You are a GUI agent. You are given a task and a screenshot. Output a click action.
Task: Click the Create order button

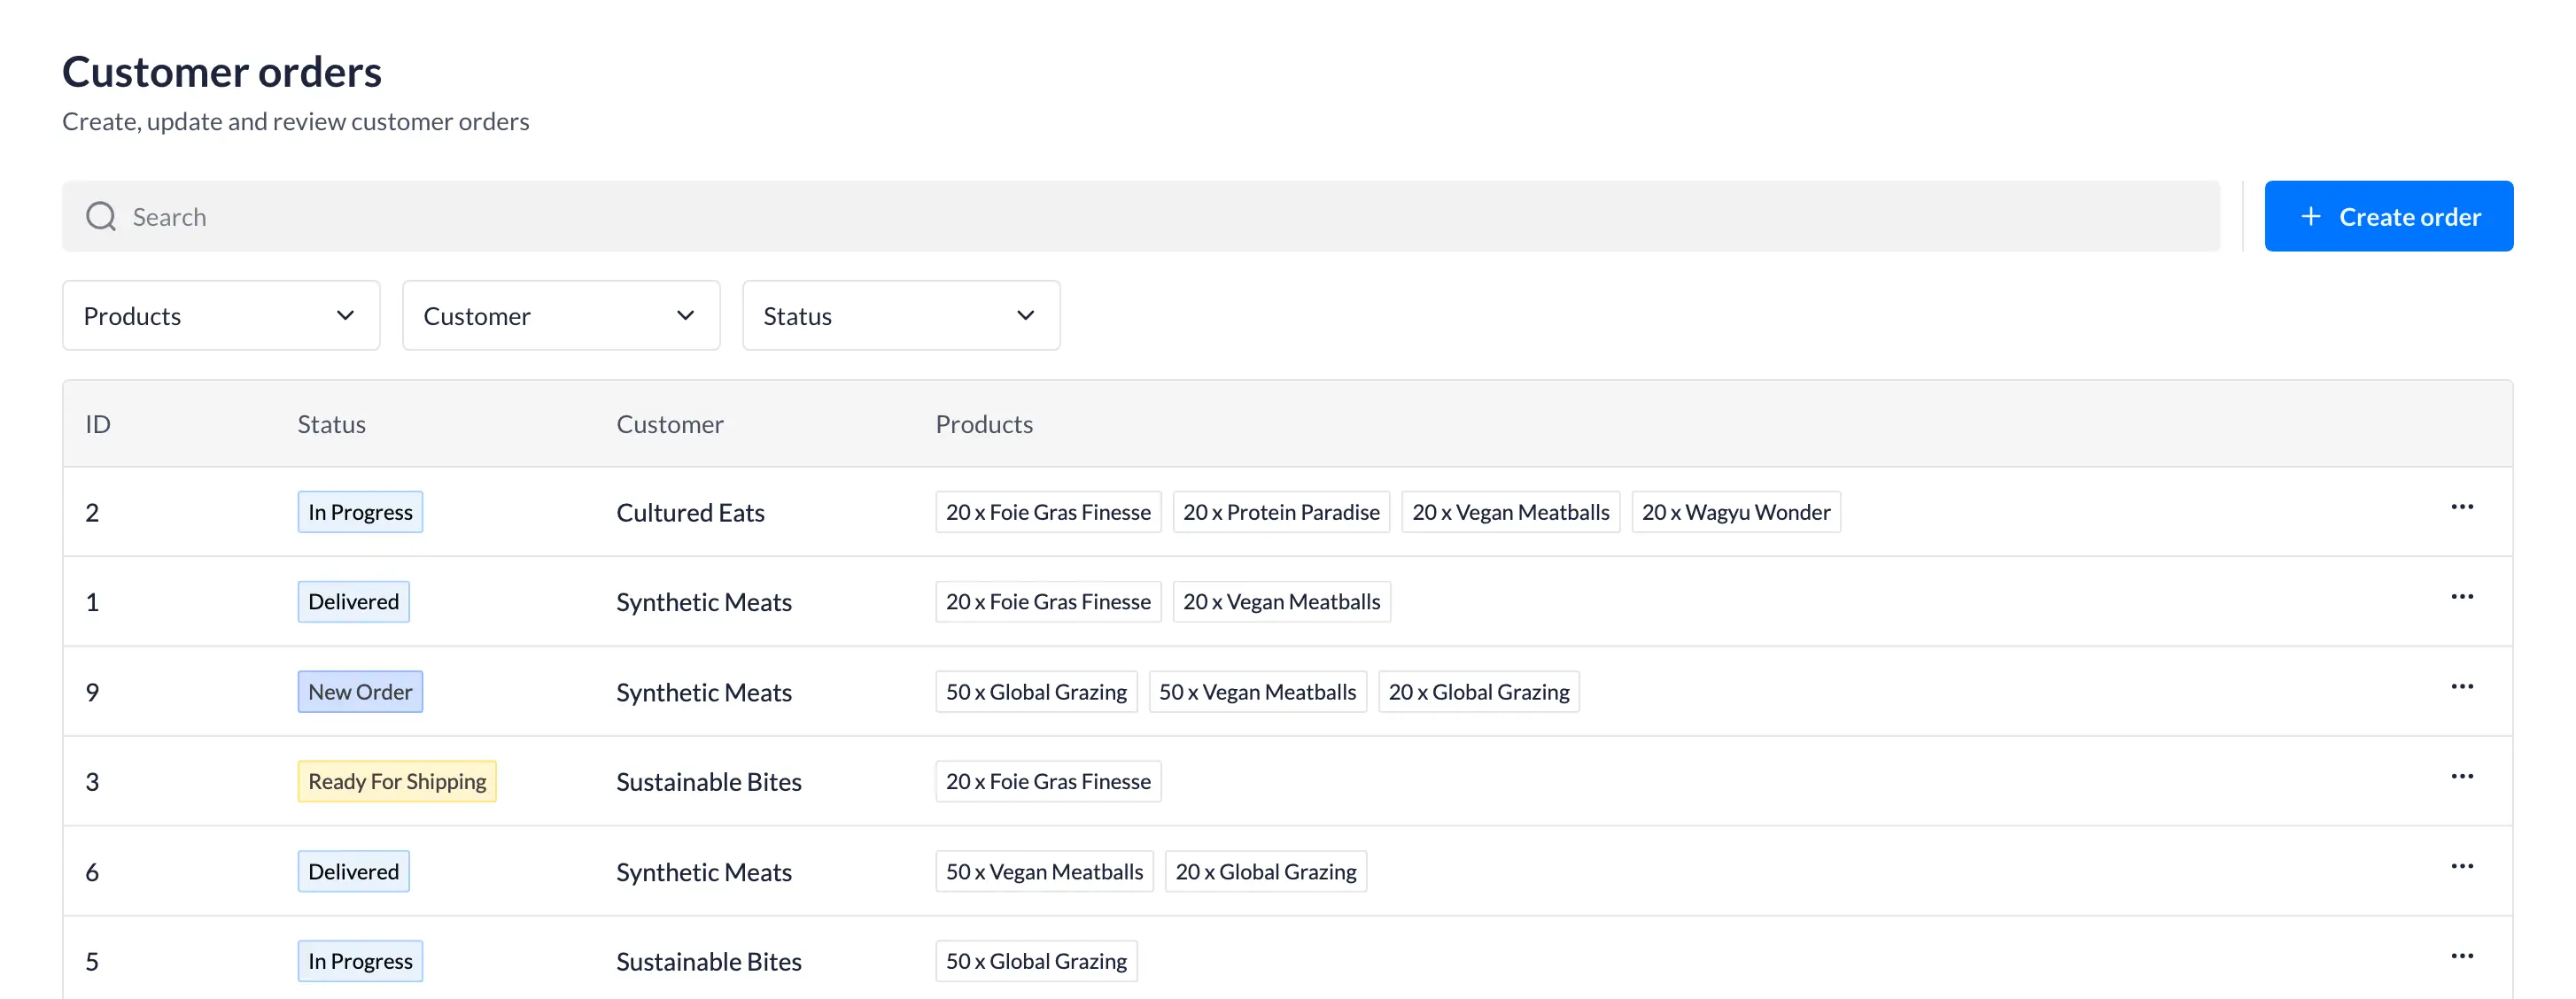point(2388,216)
